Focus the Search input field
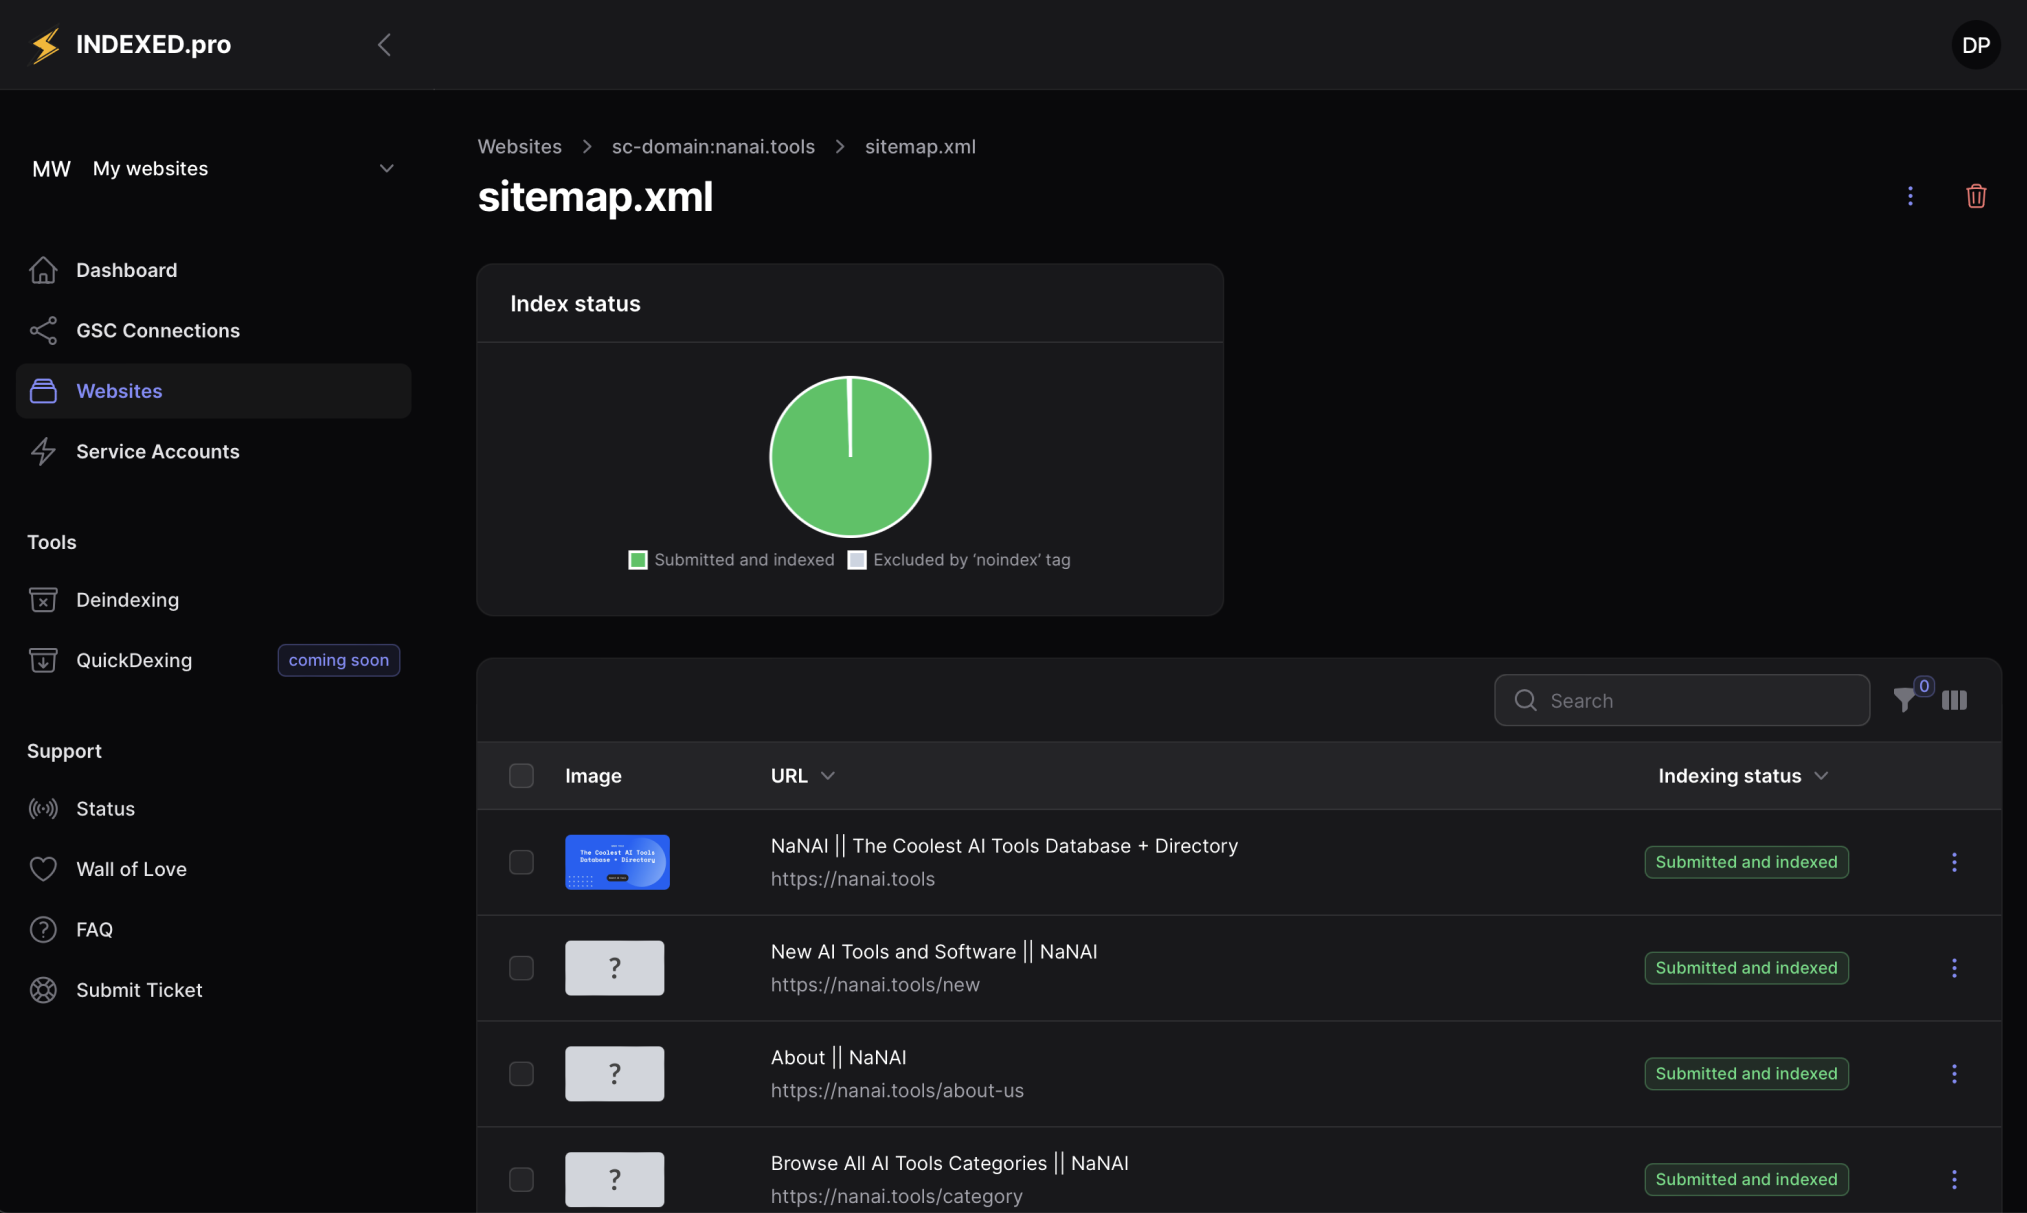The image size is (2027, 1213). (x=1682, y=700)
